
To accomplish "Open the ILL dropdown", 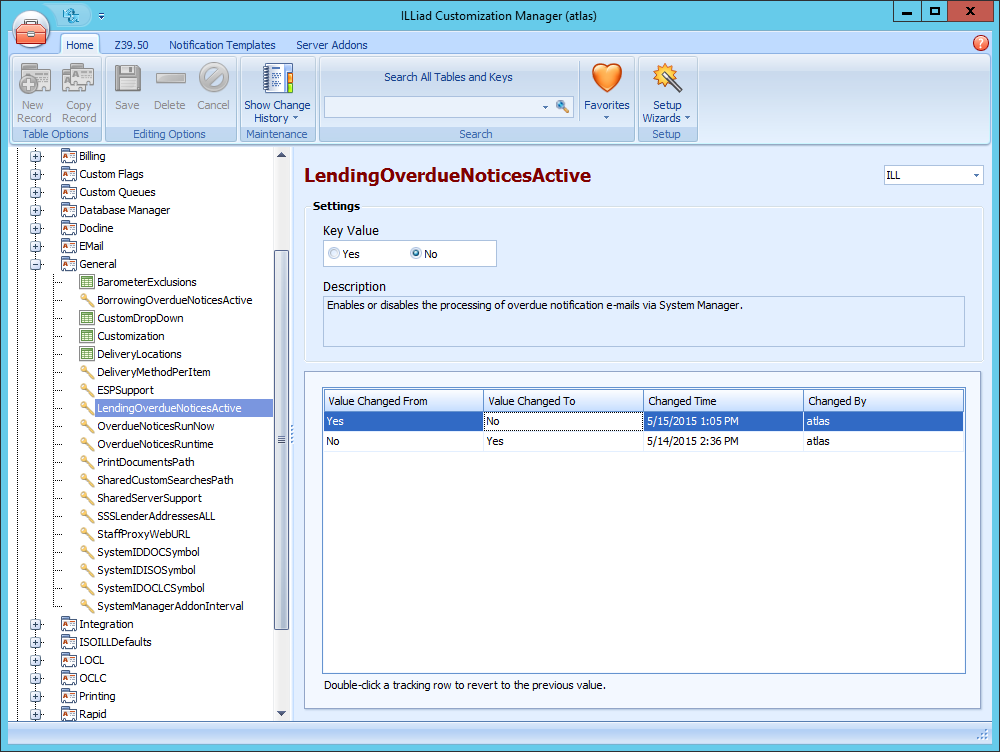I will [933, 175].
